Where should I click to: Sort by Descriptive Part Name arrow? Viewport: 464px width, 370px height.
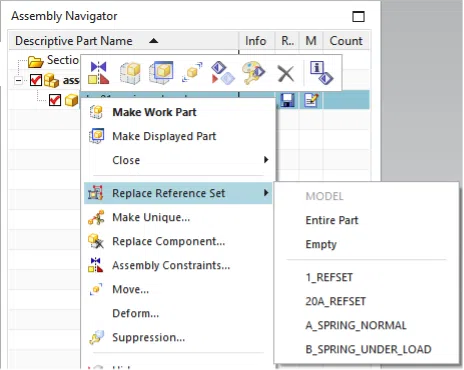click(x=154, y=41)
